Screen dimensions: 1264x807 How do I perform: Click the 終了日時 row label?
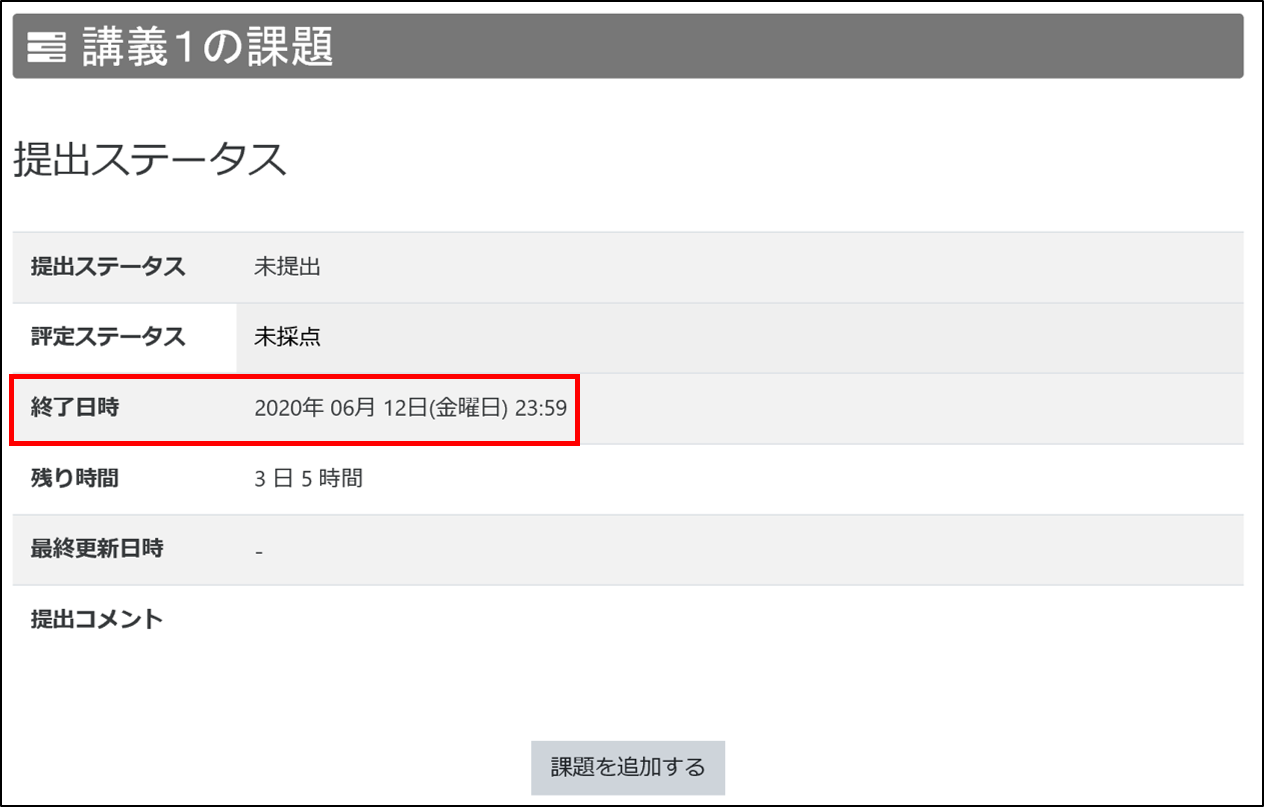pos(75,407)
